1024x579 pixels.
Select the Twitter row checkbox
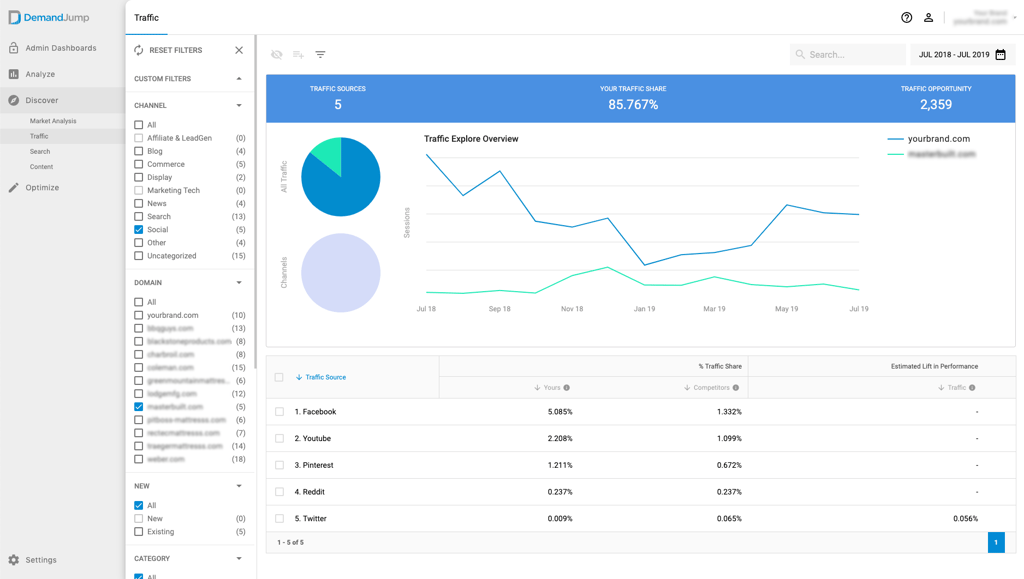click(280, 519)
